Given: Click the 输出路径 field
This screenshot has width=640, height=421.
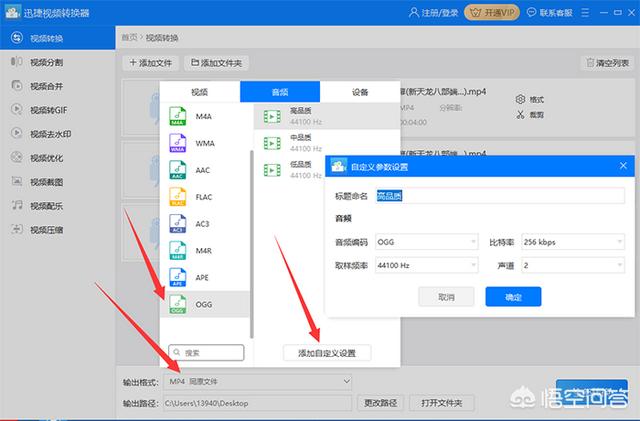Looking at the screenshot, I should coord(258,403).
